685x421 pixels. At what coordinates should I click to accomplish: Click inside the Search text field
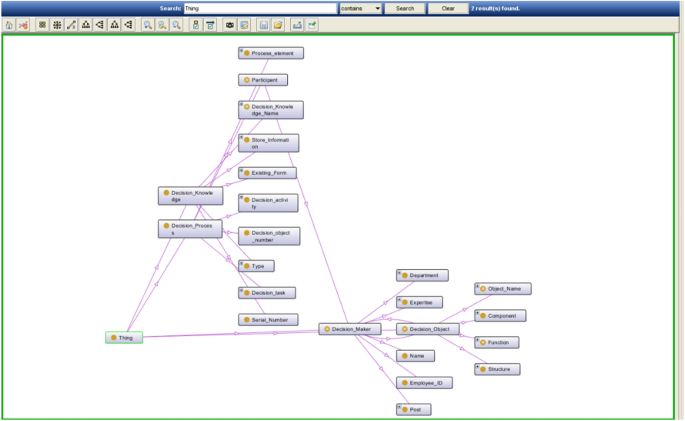(259, 8)
